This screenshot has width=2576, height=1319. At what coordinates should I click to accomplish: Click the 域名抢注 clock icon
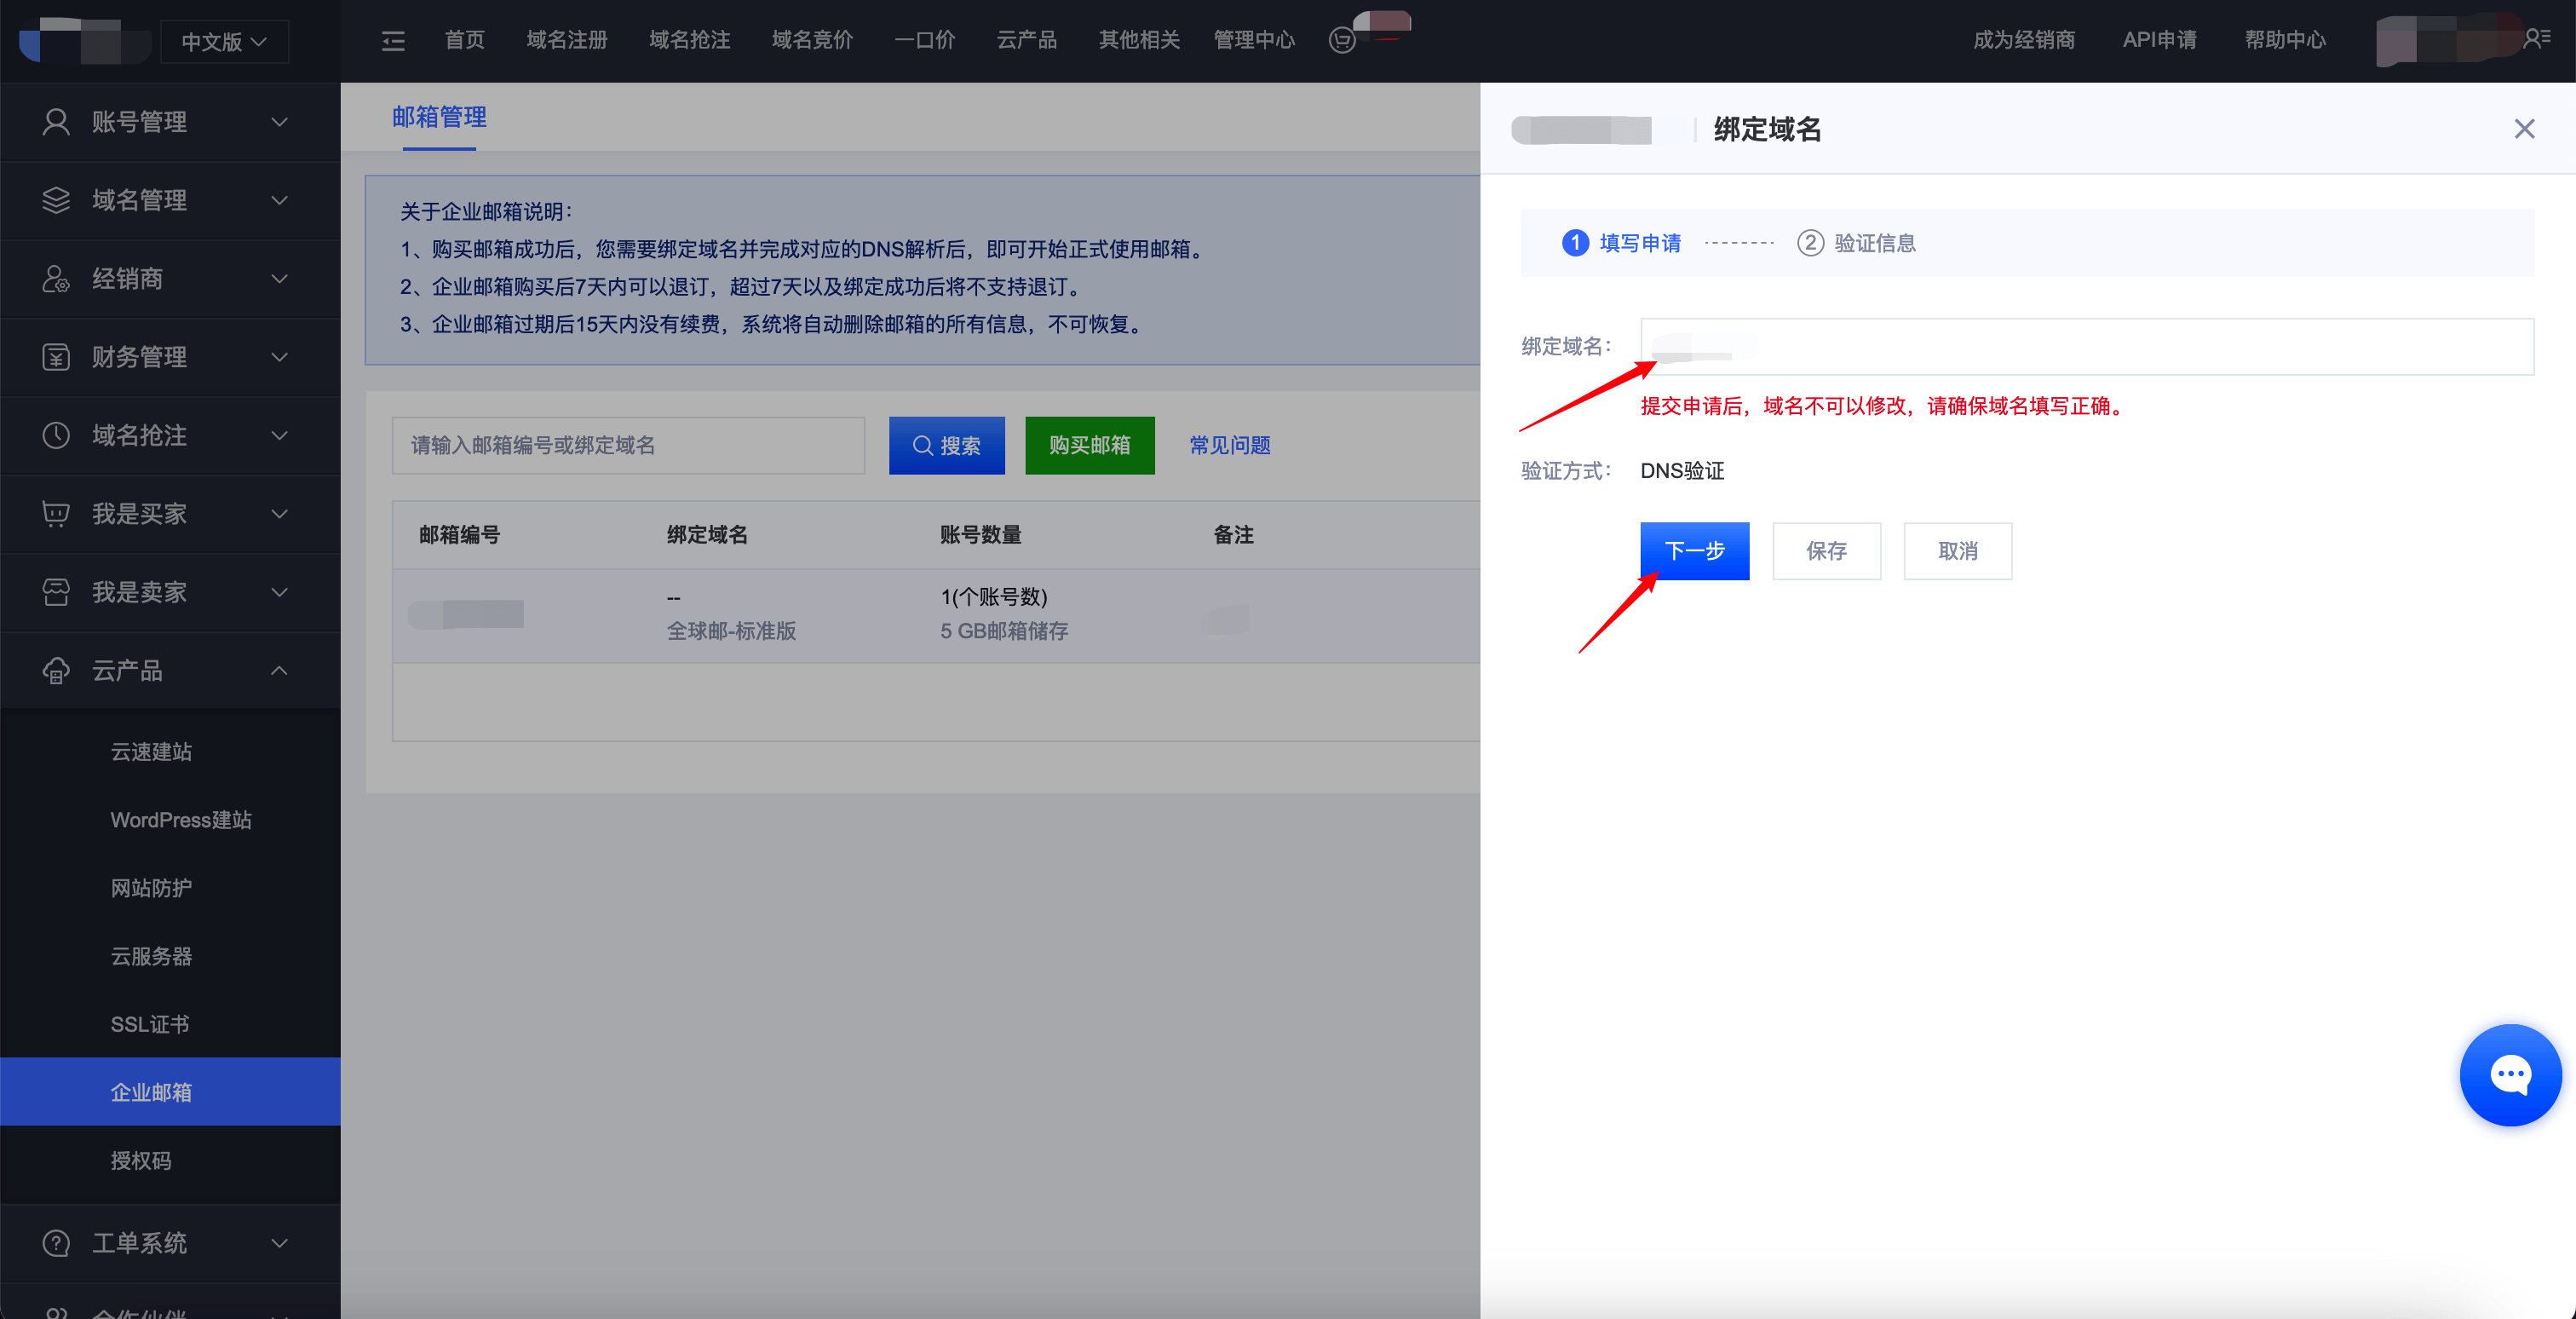tap(56, 435)
